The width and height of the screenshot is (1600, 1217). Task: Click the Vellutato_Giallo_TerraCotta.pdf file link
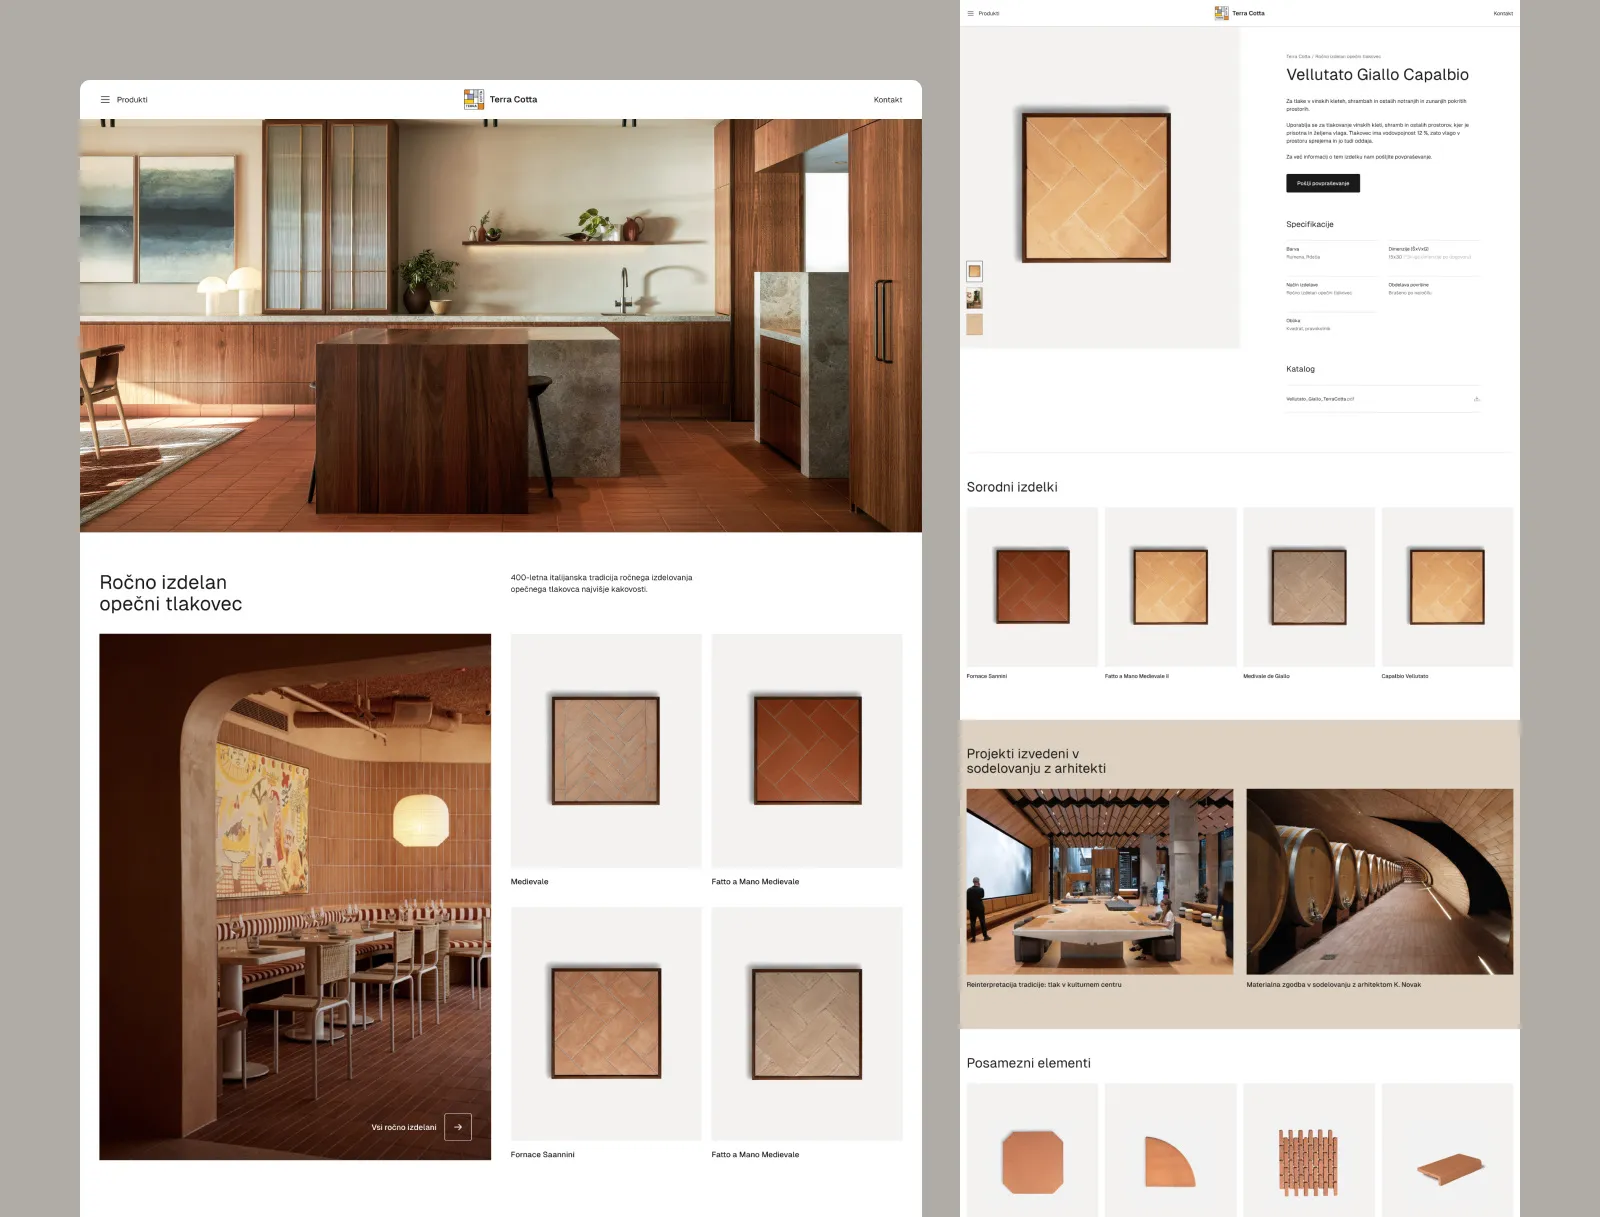tap(1320, 399)
